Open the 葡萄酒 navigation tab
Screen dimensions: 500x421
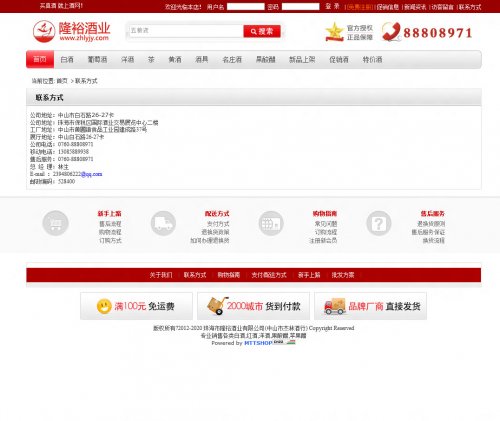pyautogui.click(x=97, y=60)
